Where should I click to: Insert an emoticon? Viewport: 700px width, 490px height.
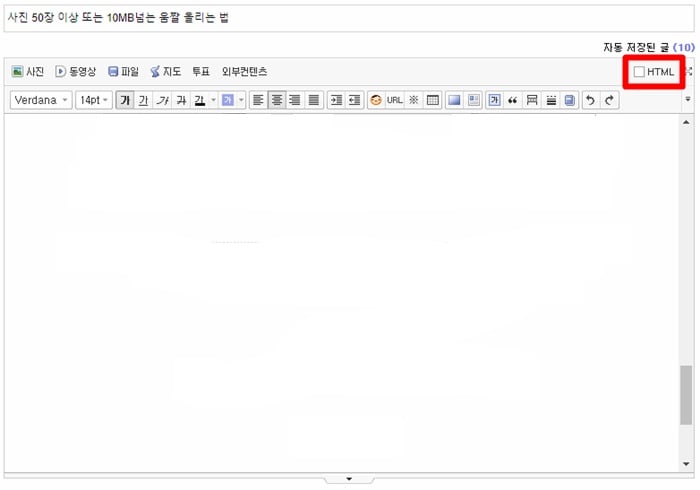376,100
